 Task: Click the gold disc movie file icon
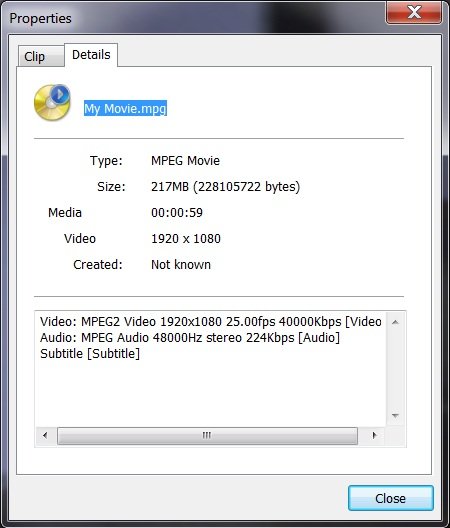pos(52,102)
